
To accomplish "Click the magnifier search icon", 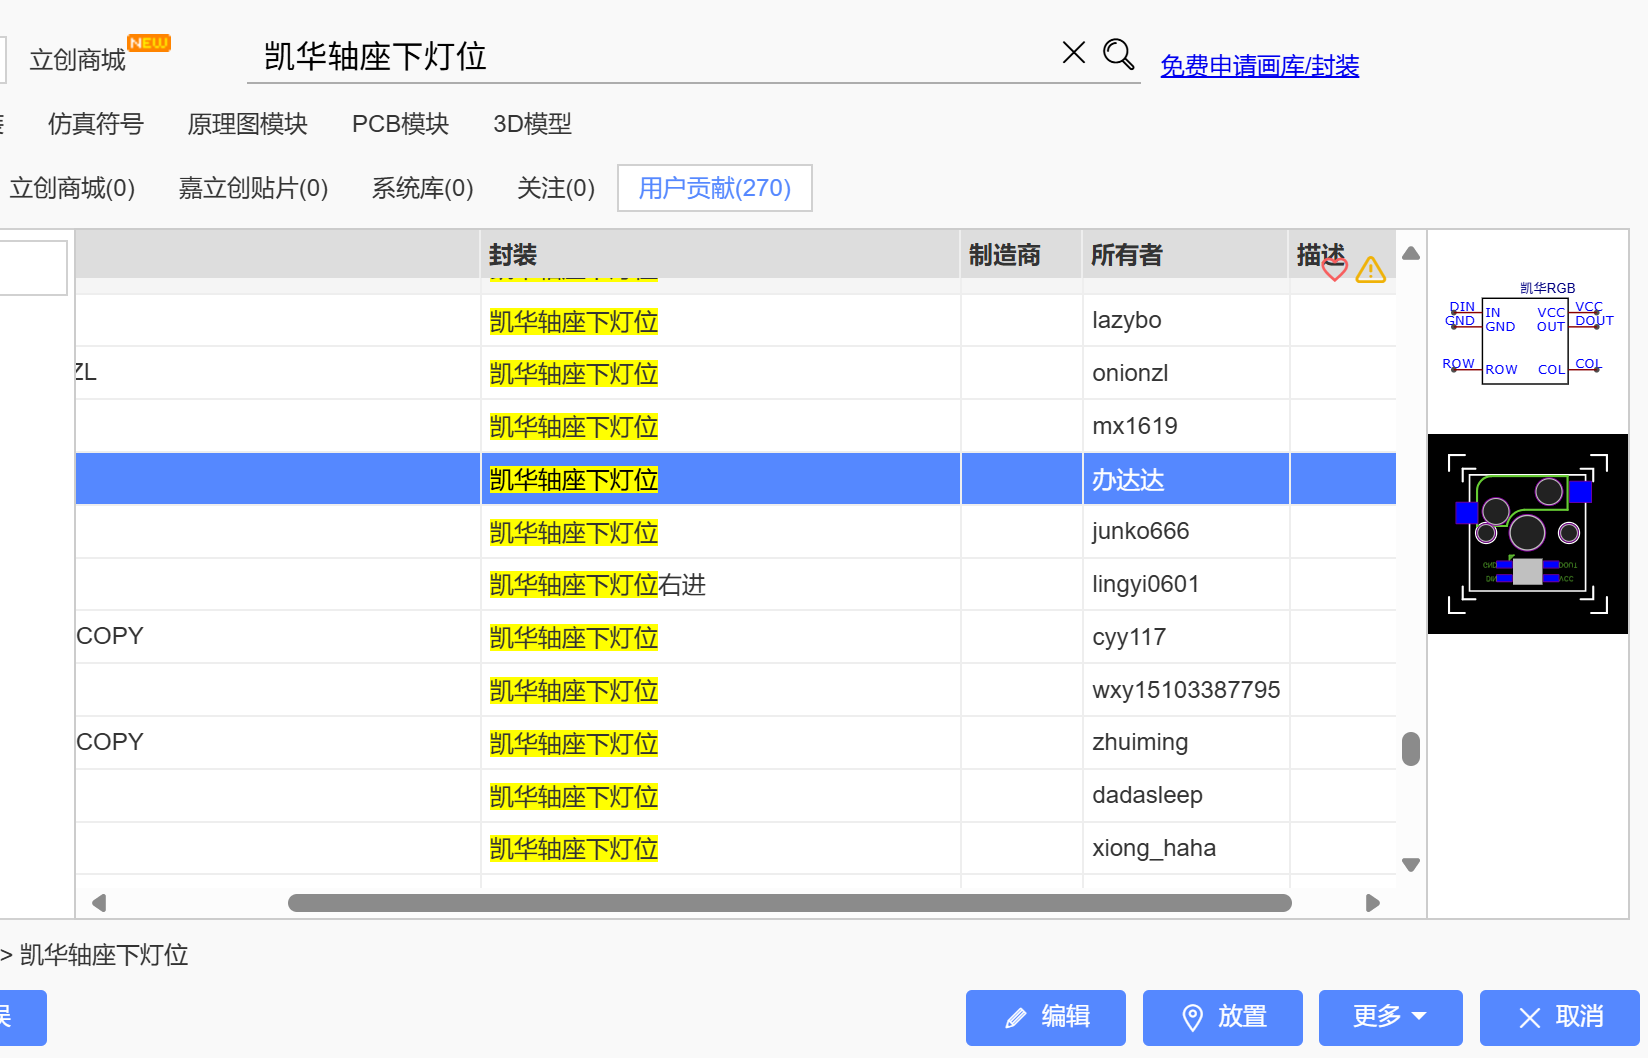I will [1118, 54].
